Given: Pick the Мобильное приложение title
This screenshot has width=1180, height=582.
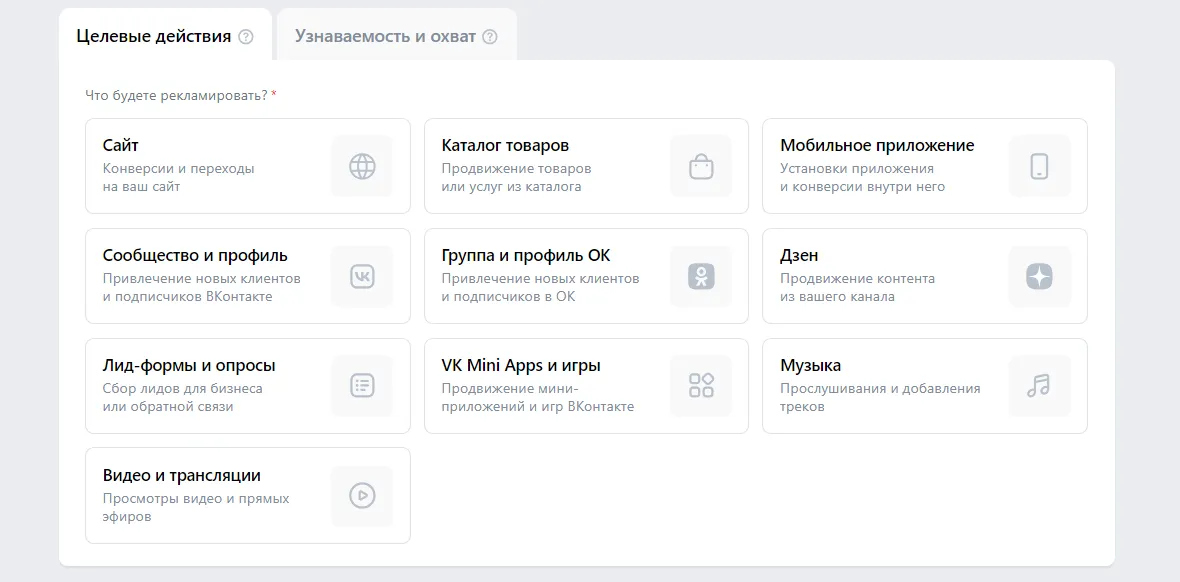Looking at the screenshot, I should (x=877, y=145).
